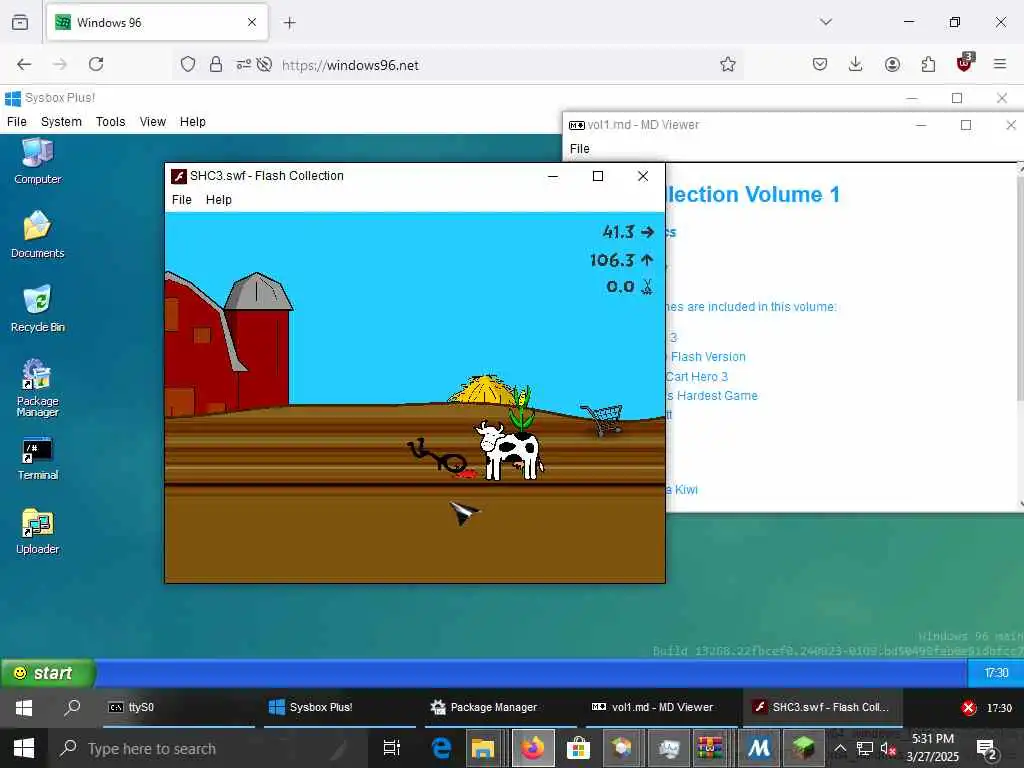Open the Documents folder icon
Viewport: 1024px width, 768px height.
coord(37,234)
